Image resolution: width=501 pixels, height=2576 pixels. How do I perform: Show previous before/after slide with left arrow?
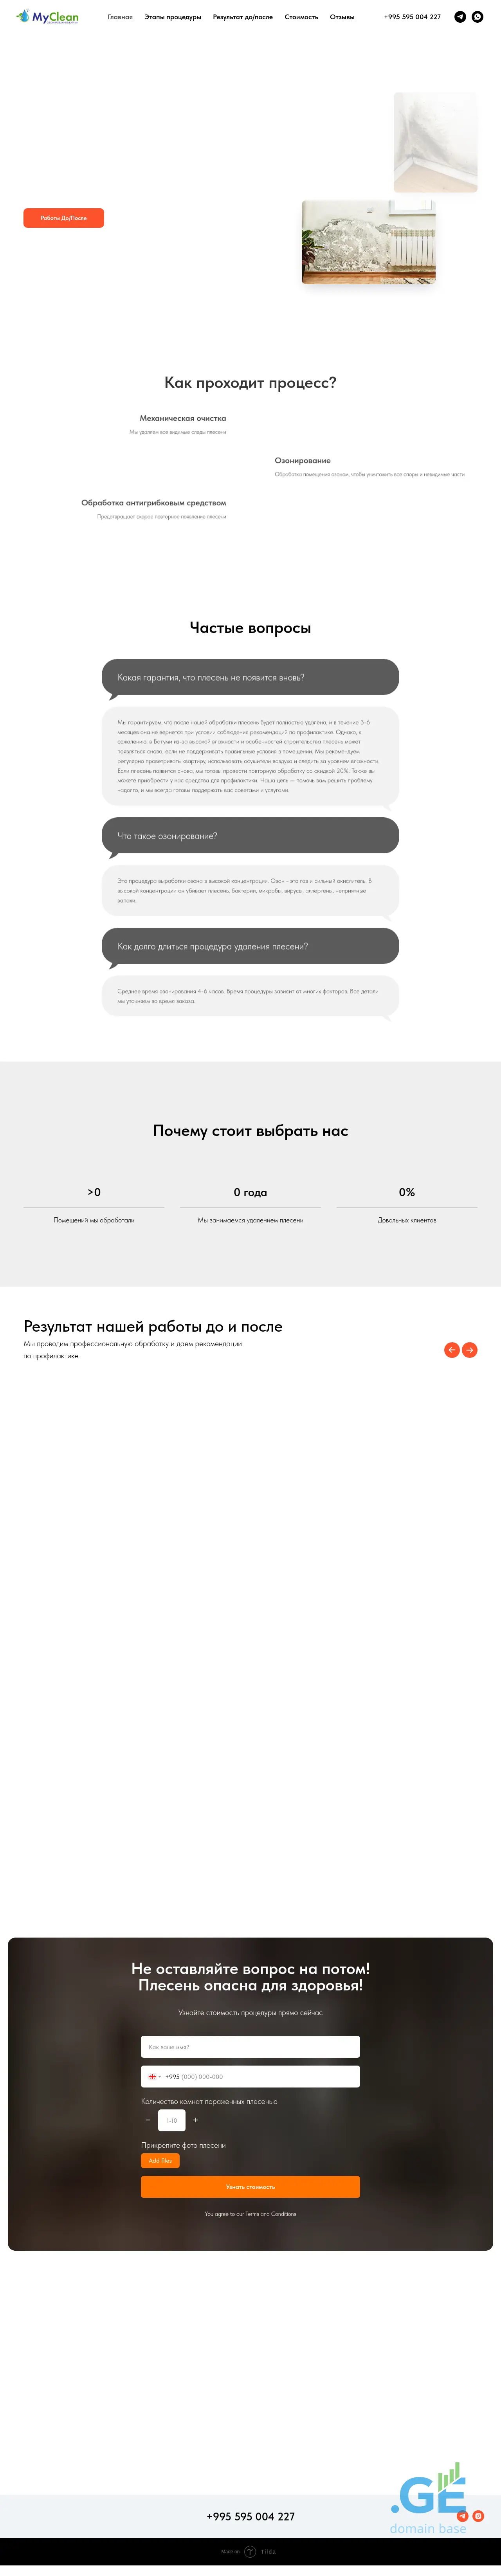pos(452,1350)
